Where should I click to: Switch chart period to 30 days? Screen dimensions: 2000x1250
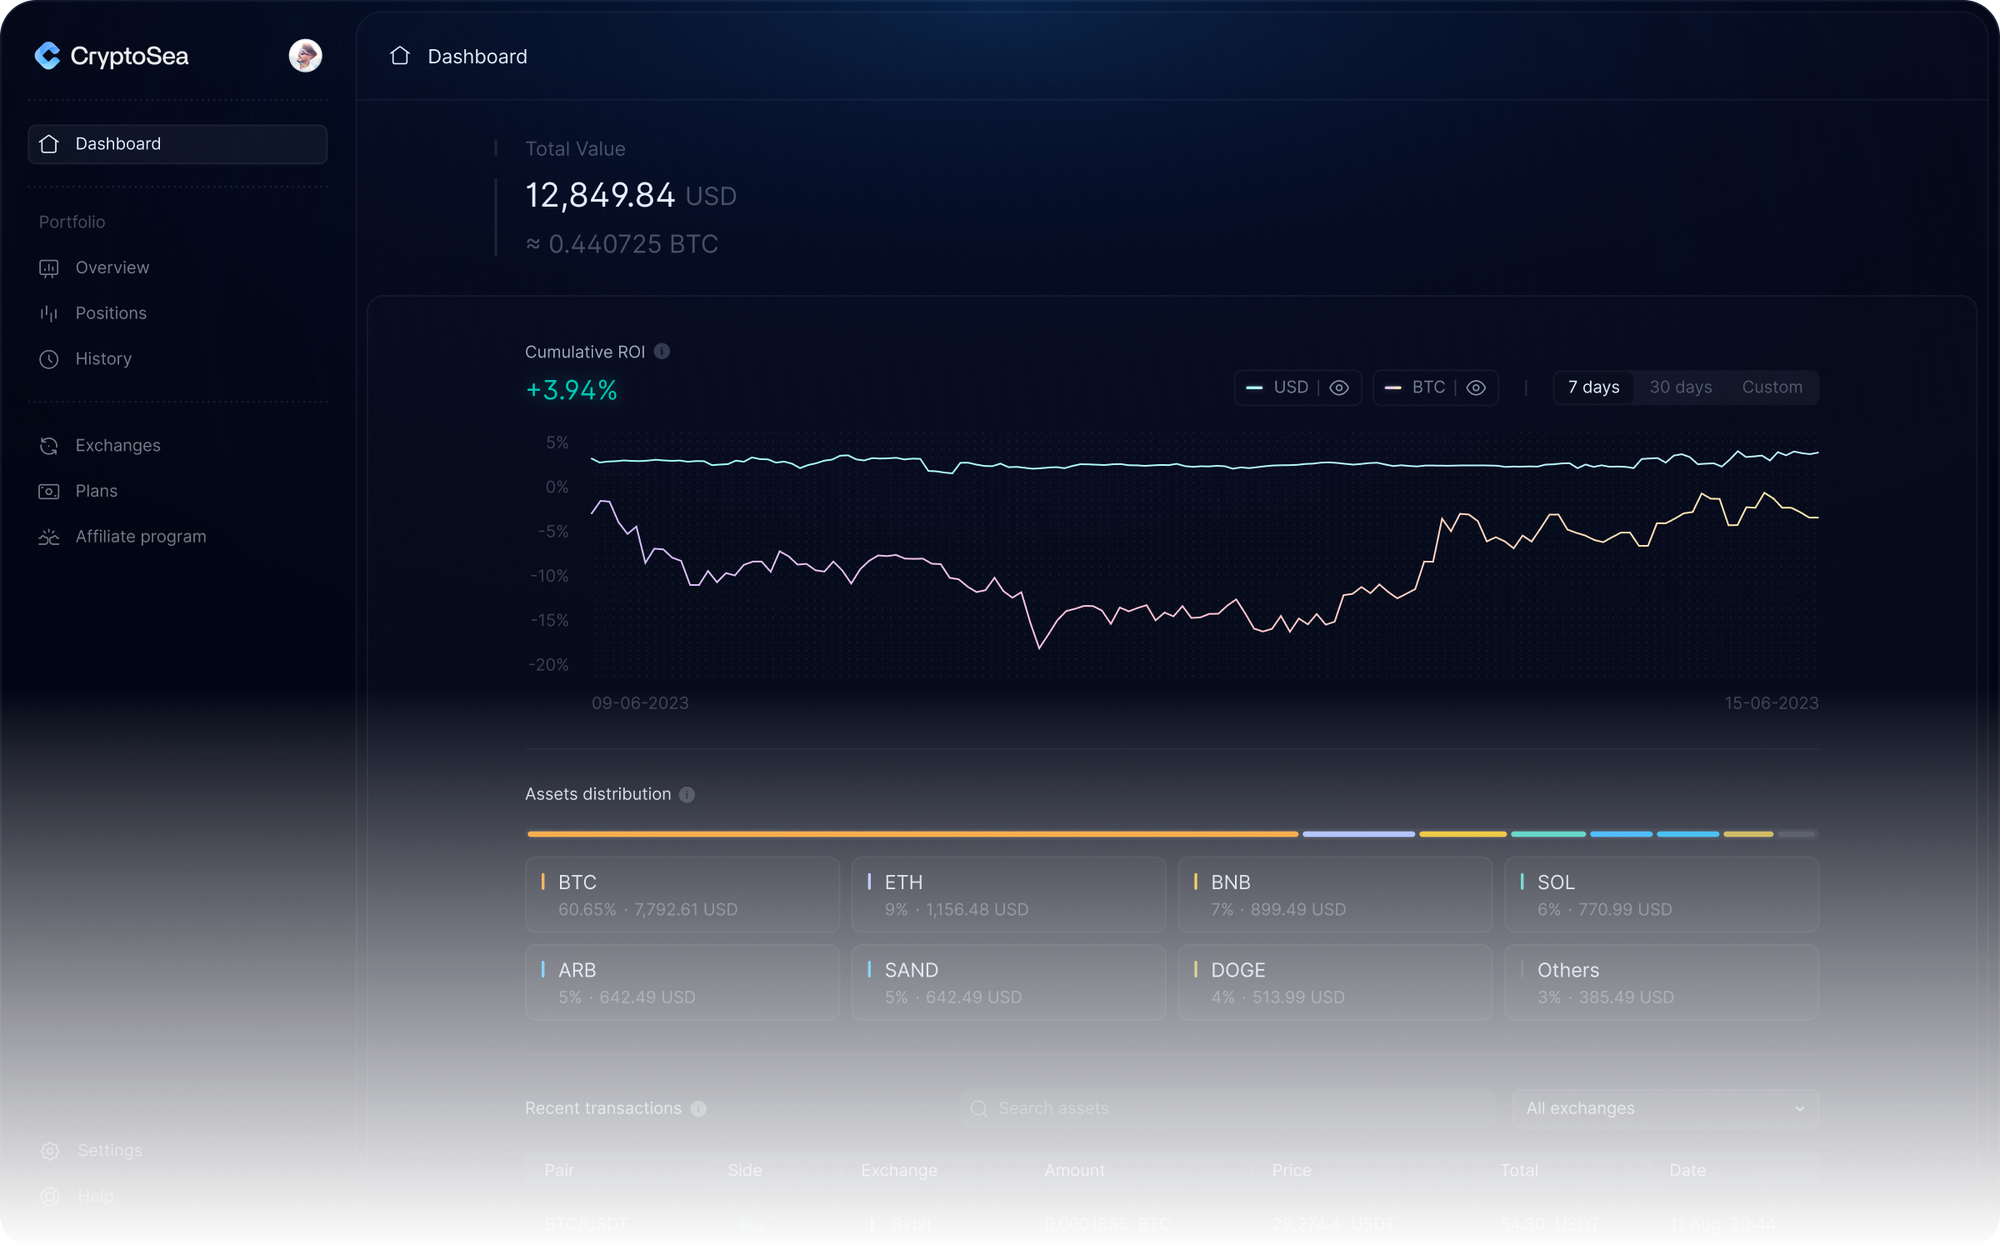[x=1680, y=387]
